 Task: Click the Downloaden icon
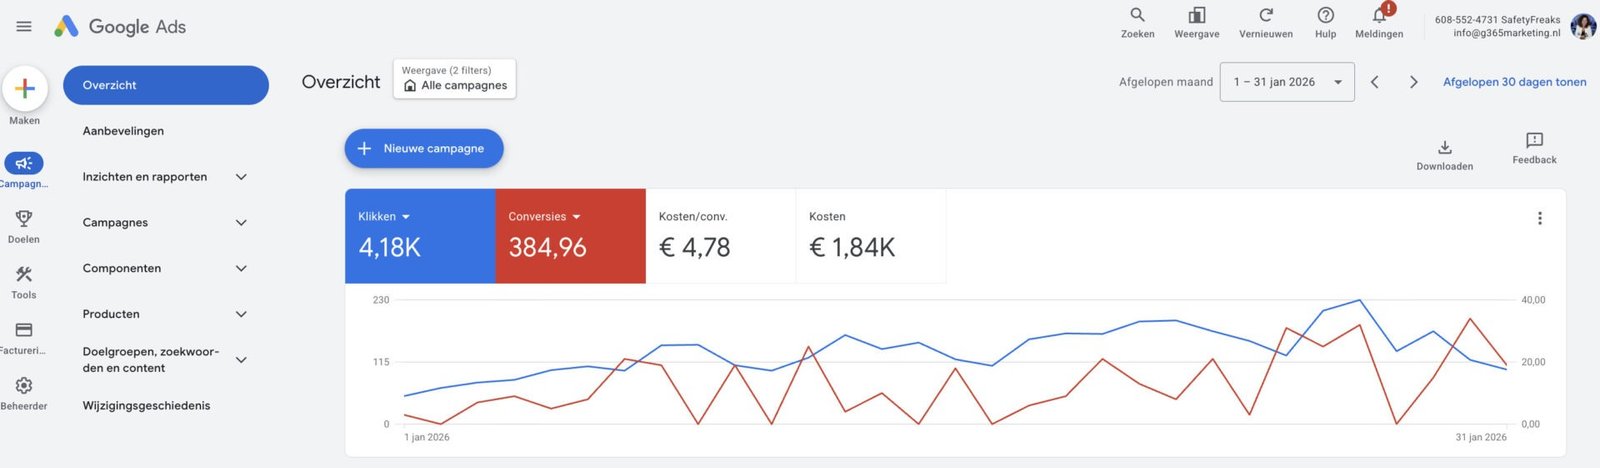click(x=1444, y=148)
